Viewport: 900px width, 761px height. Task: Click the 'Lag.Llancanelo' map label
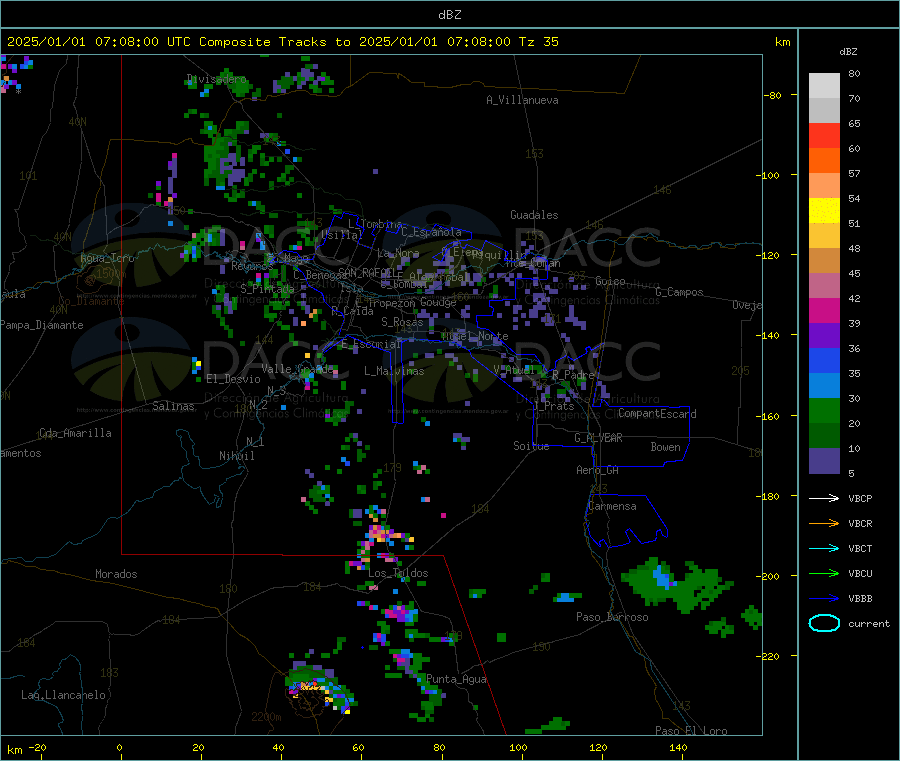63,695
